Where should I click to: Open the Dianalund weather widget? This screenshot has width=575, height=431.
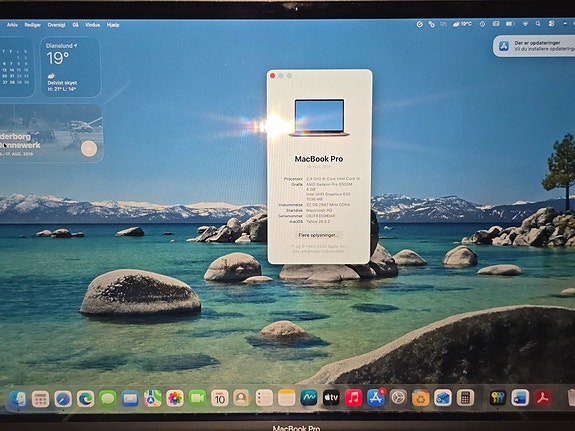70,67
